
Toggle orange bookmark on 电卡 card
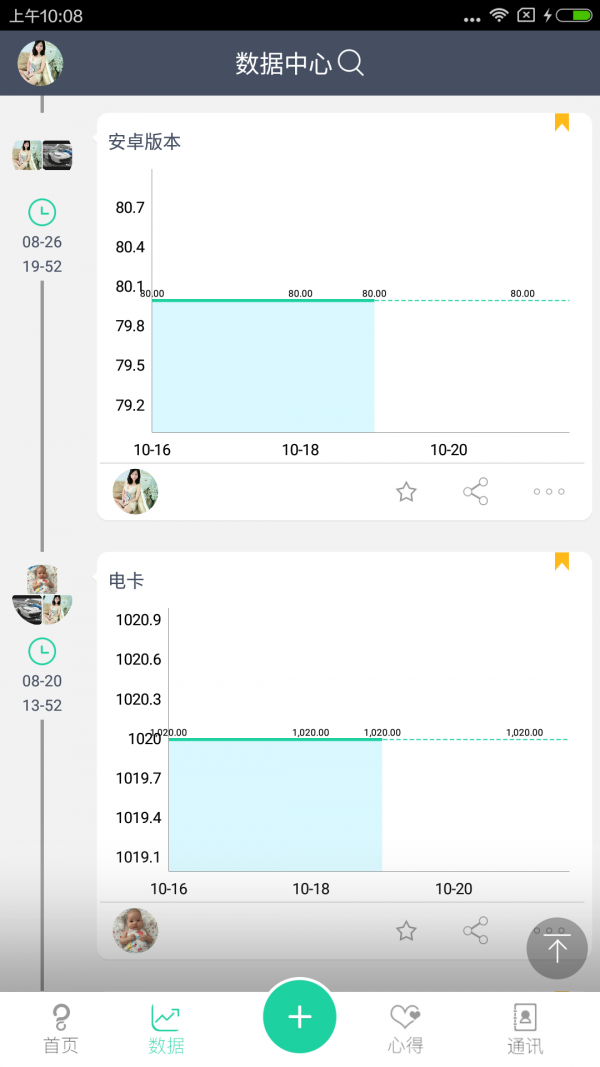[562, 561]
